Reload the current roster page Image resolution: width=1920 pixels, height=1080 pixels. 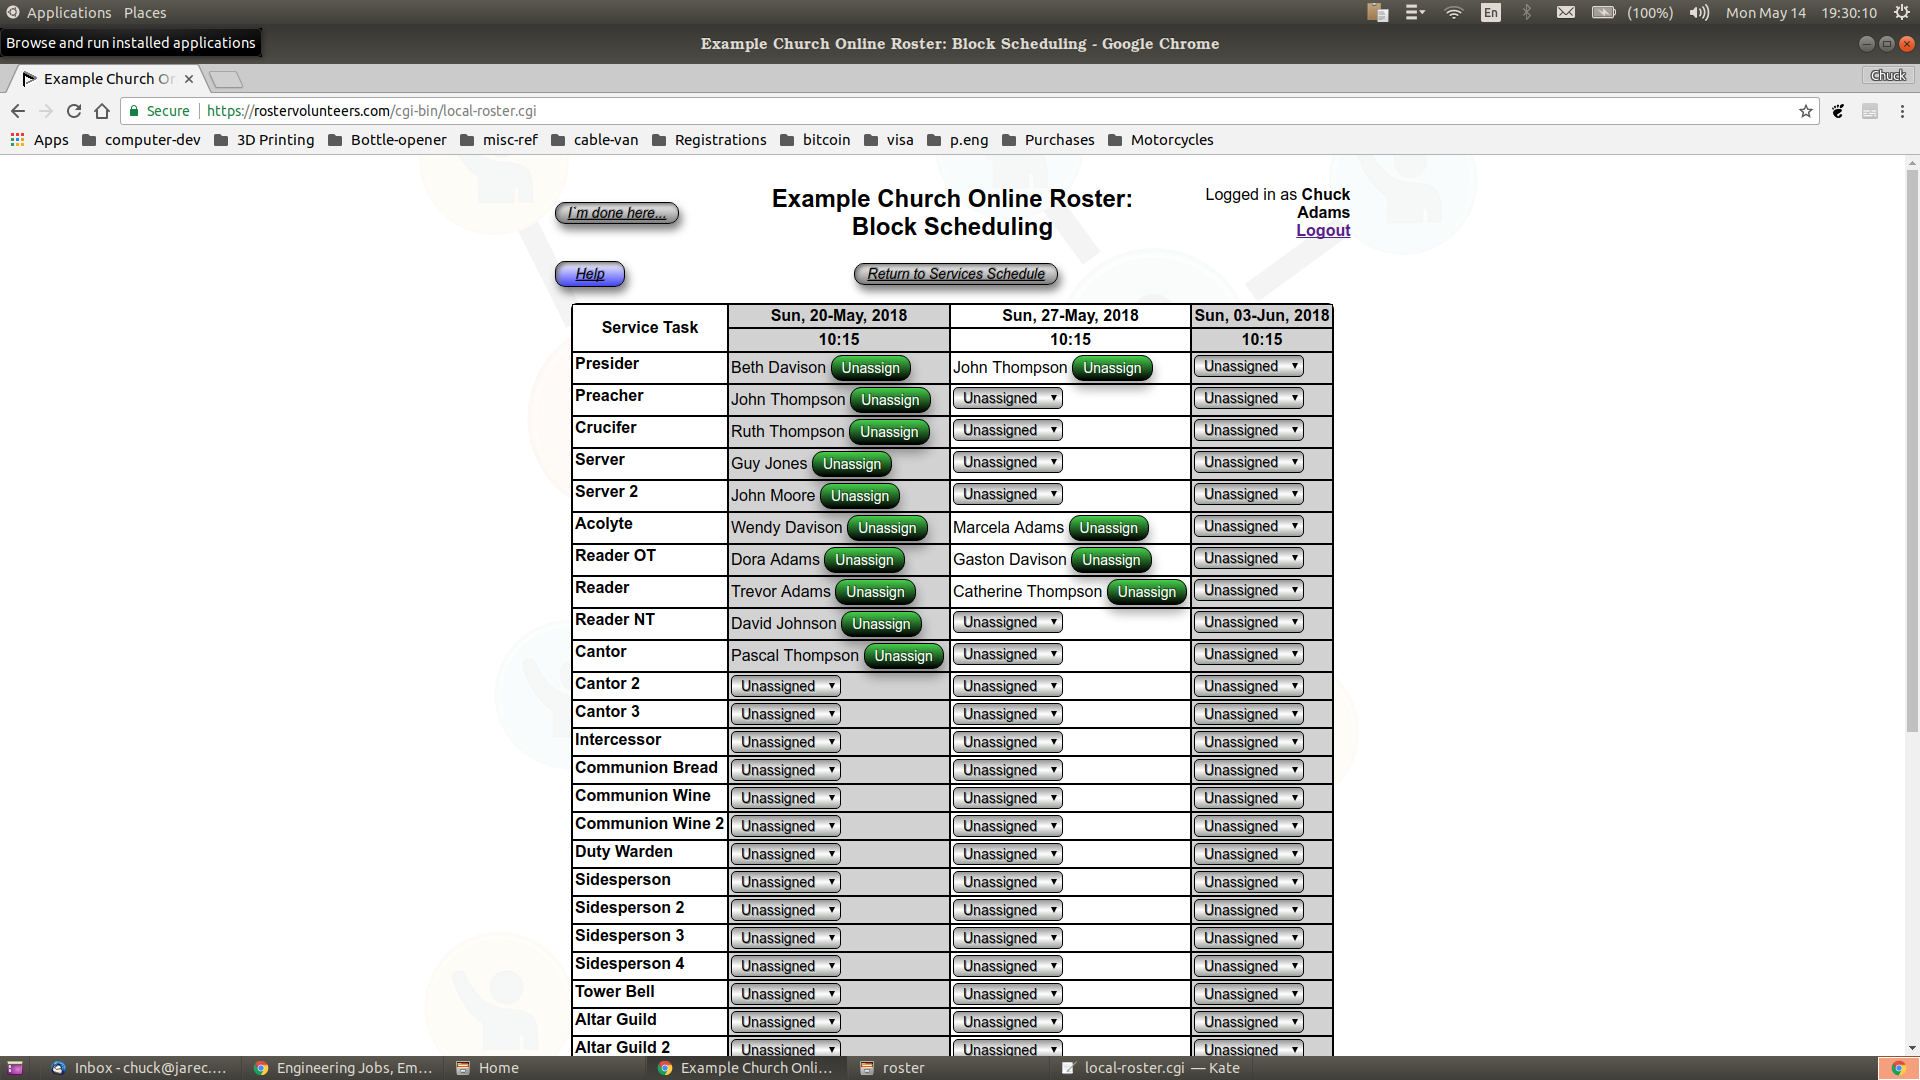tap(73, 111)
